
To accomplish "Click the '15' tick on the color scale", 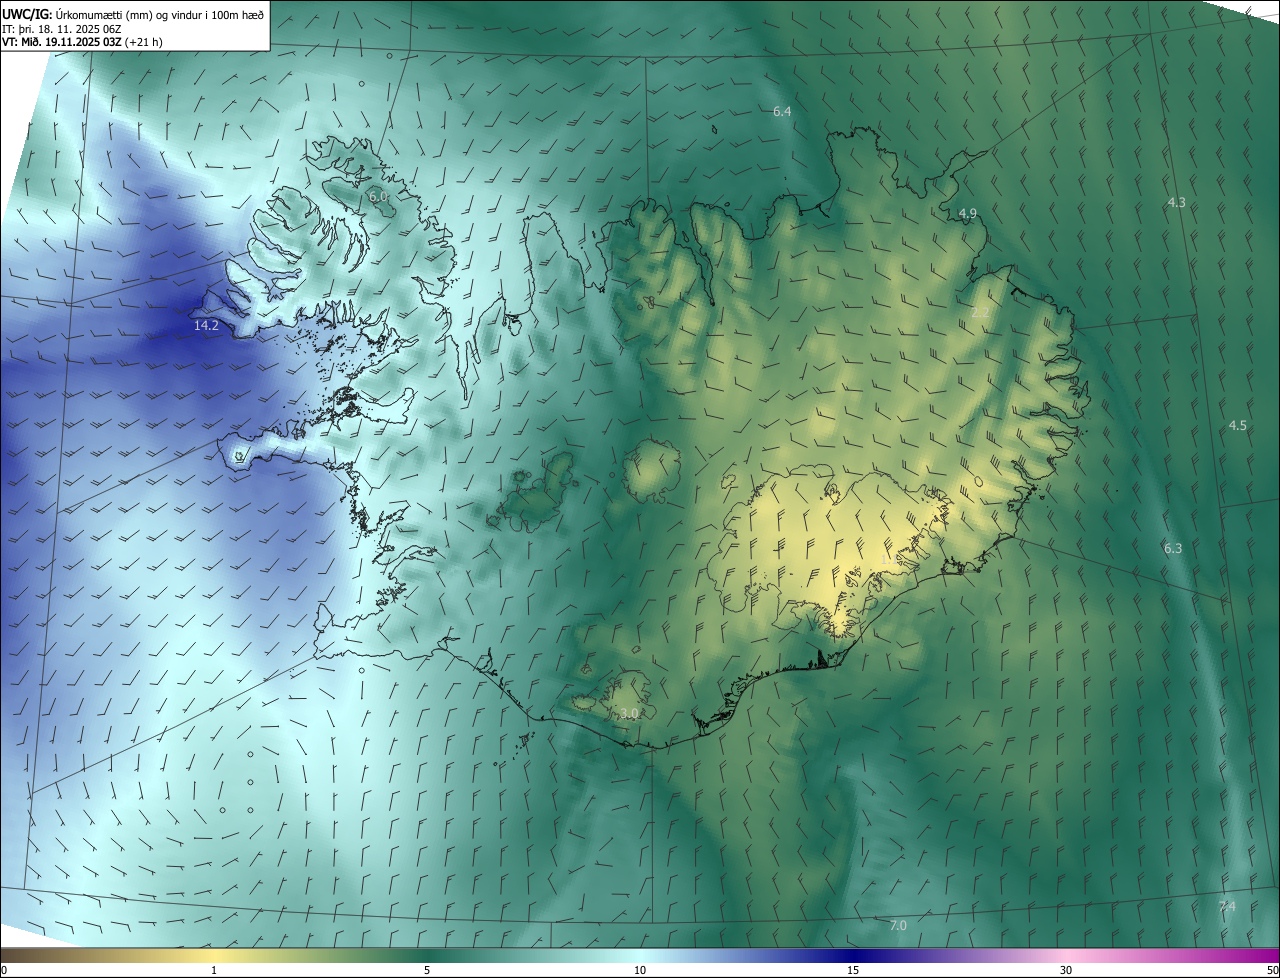I will click(x=853, y=971).
